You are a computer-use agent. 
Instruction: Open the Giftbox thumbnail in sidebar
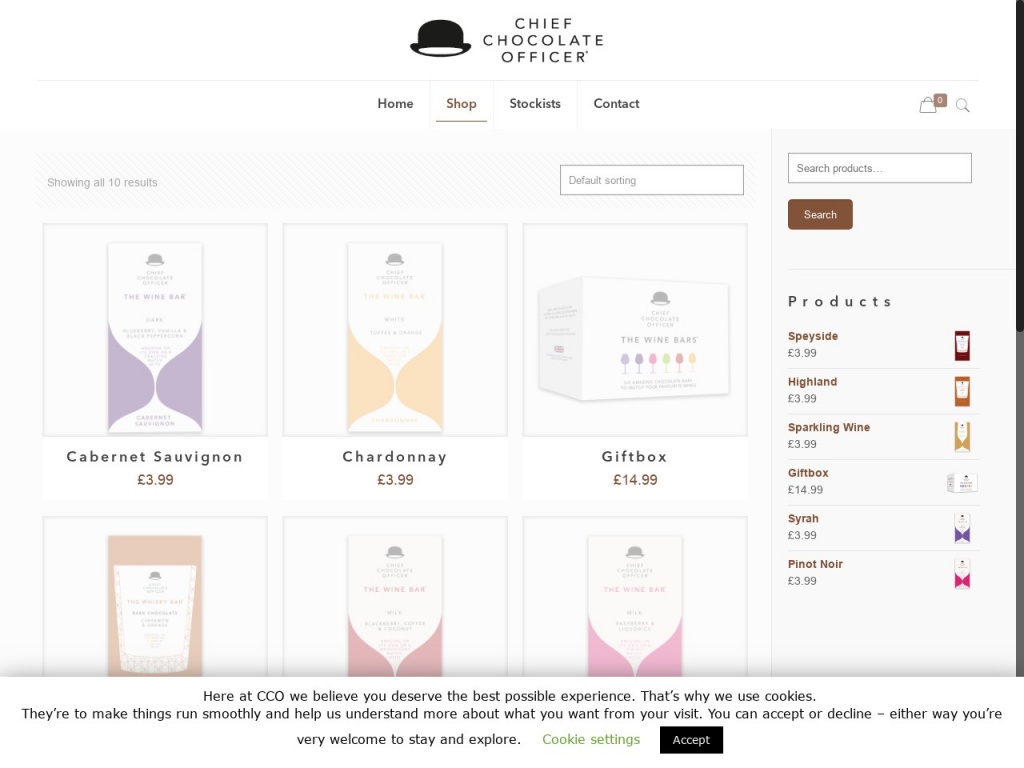coord(962,483)
